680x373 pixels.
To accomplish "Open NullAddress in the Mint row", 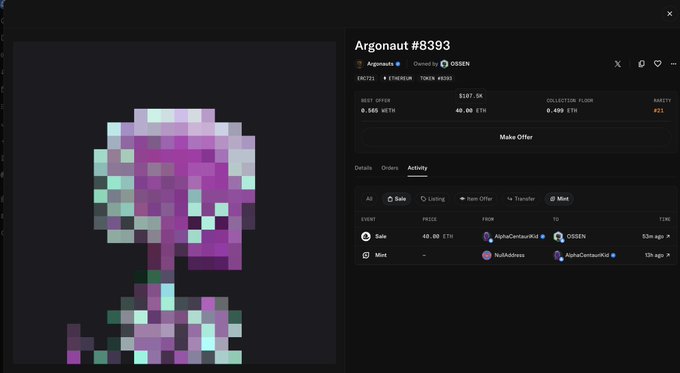I will coord(509,255).
